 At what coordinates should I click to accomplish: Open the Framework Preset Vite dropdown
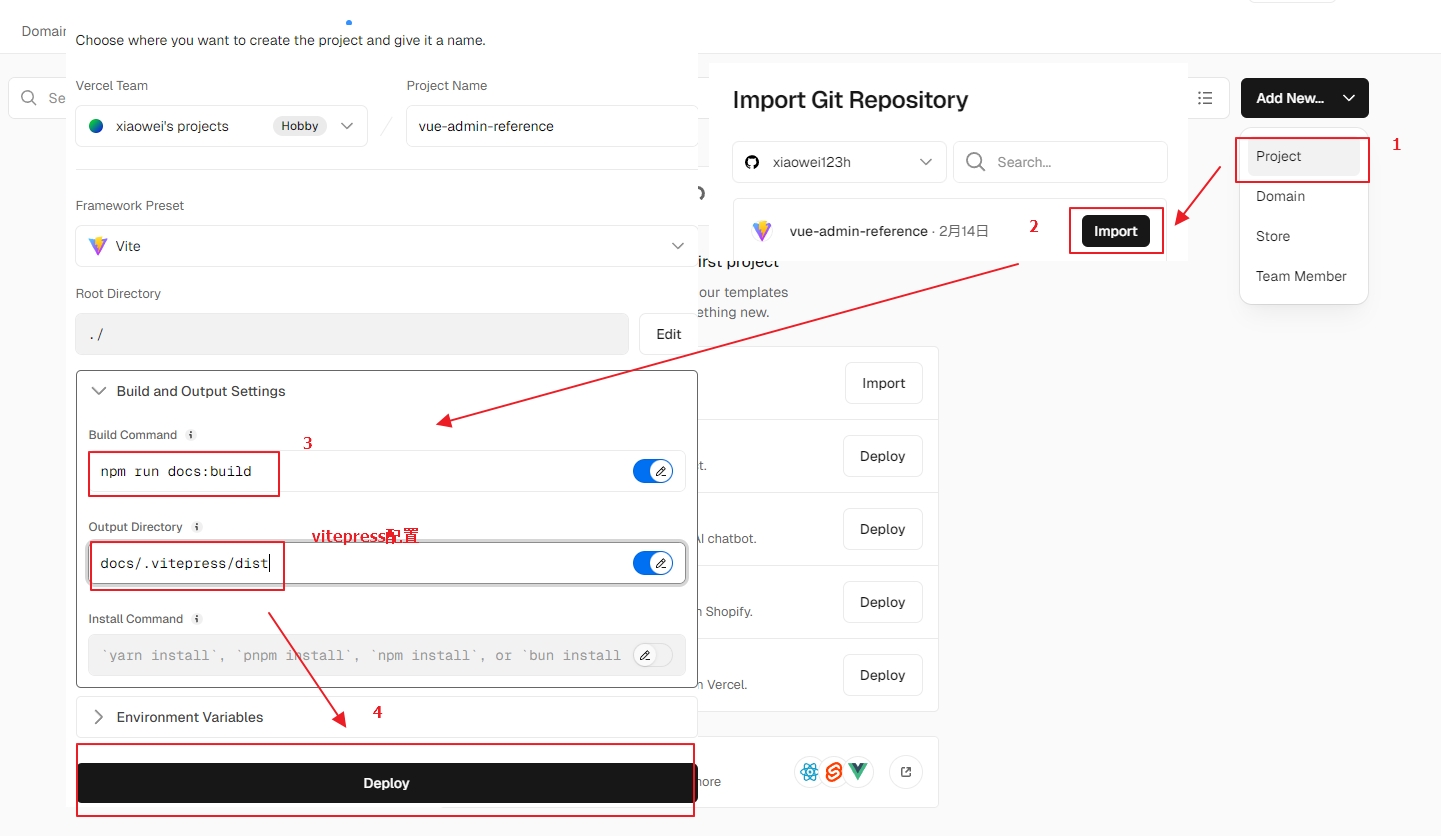tap(386, 246)
